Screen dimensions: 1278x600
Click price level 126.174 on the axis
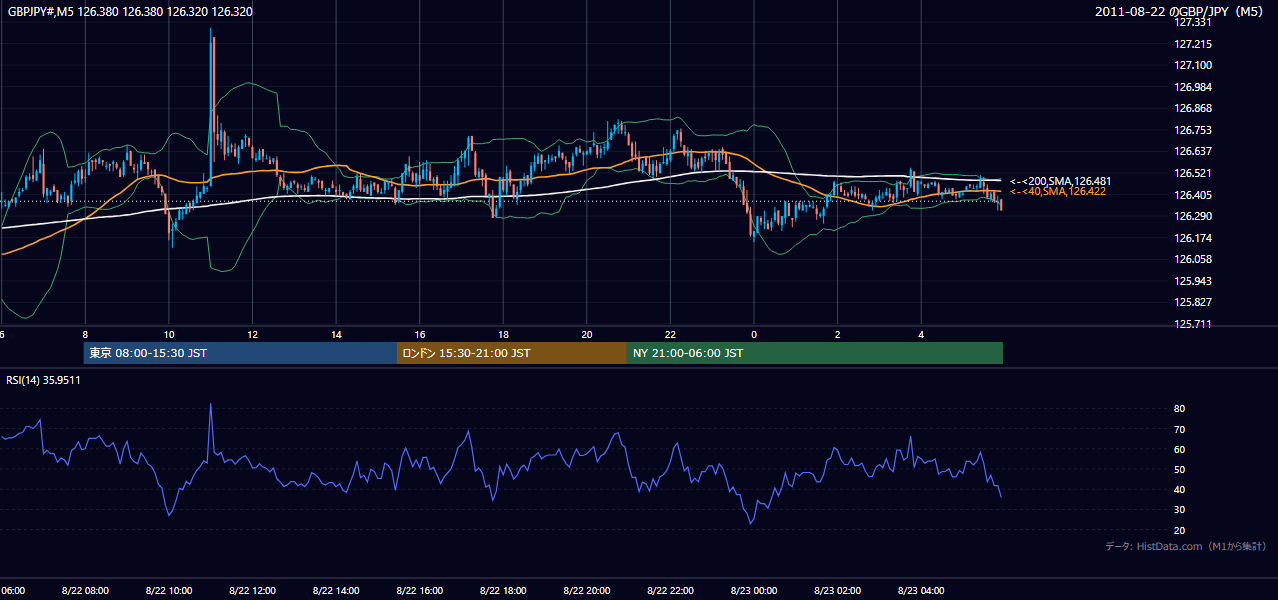tap(1192, 238)
